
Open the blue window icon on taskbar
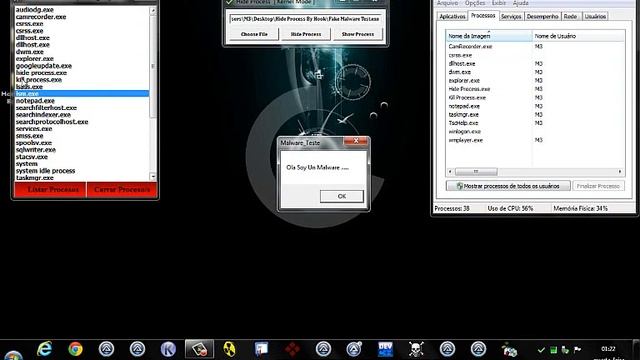(261, 349)
